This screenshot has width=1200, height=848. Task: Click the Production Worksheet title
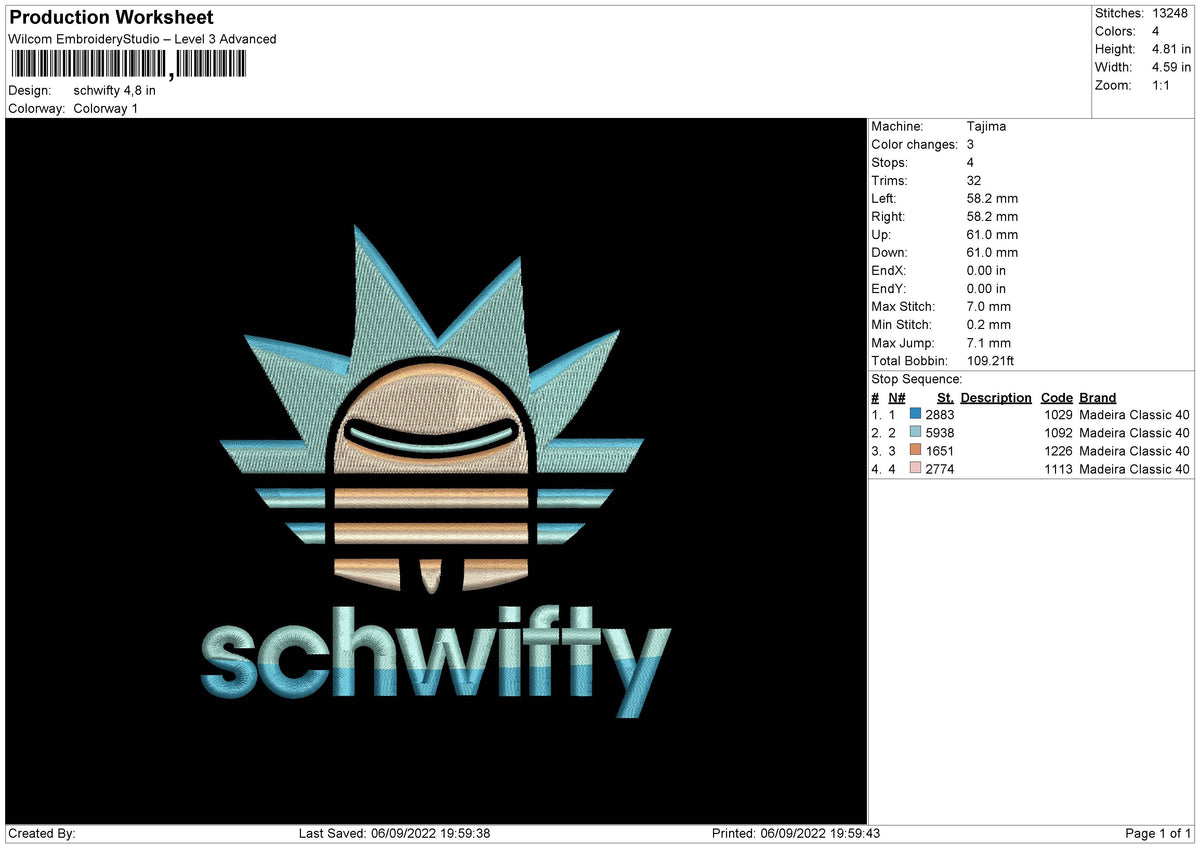(x=110, y=17)
